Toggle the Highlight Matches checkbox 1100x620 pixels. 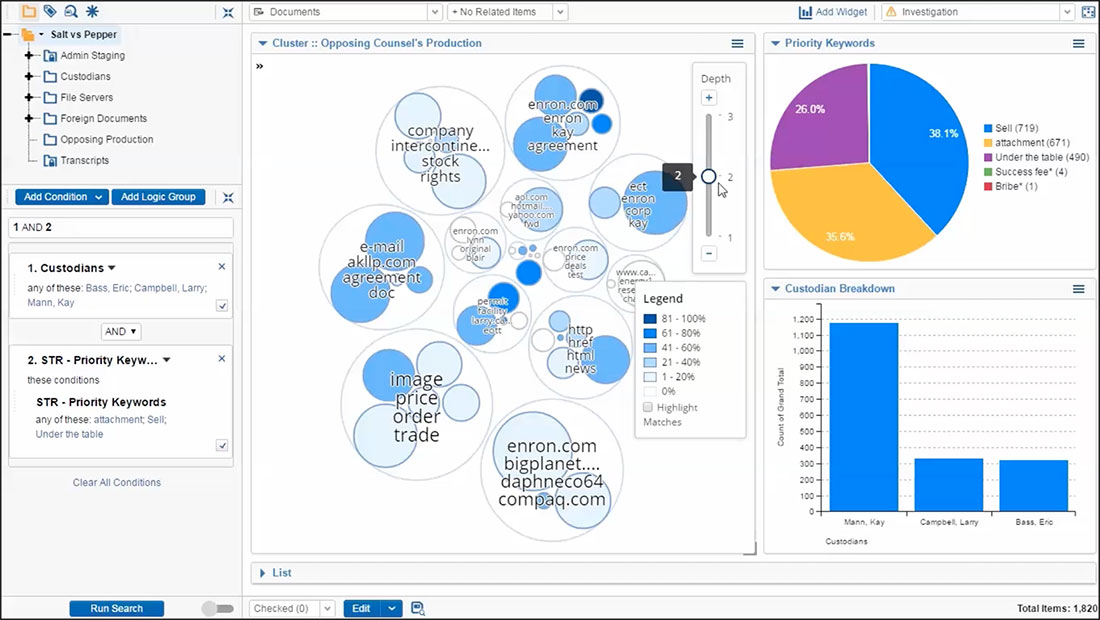point(648,408)
